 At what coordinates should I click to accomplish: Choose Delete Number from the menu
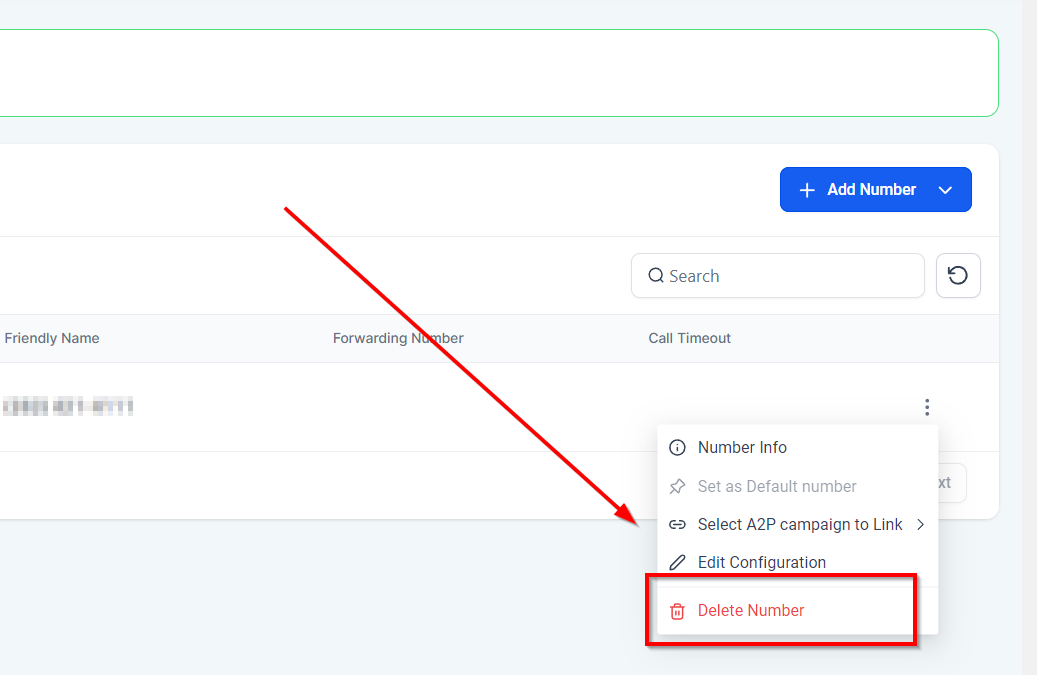pos(750,611)
